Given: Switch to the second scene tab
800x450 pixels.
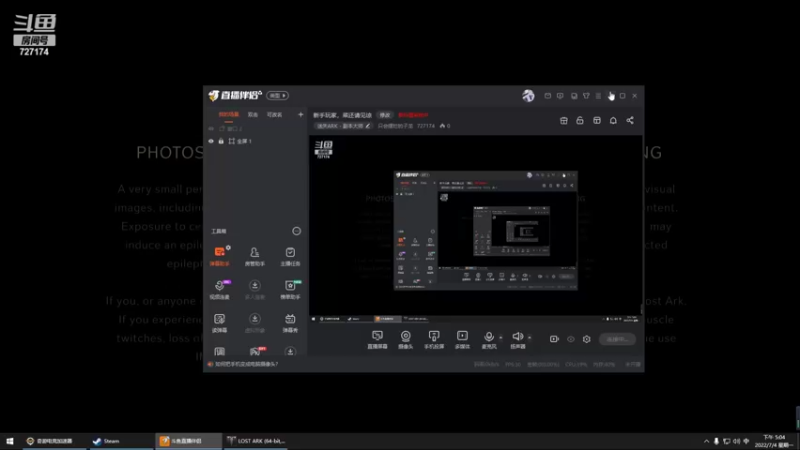Looking at the screenshot, I should coord(253,115).
